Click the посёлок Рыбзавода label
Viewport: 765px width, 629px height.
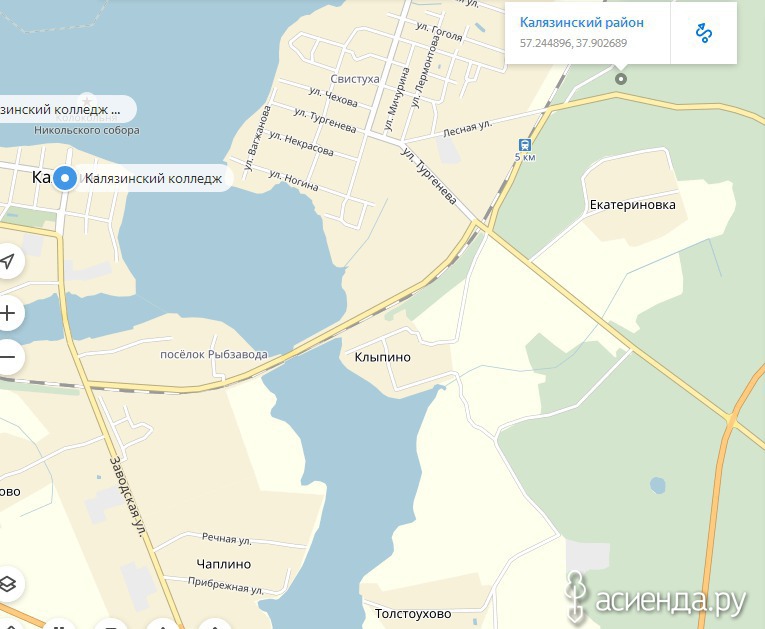click(214, 355)
